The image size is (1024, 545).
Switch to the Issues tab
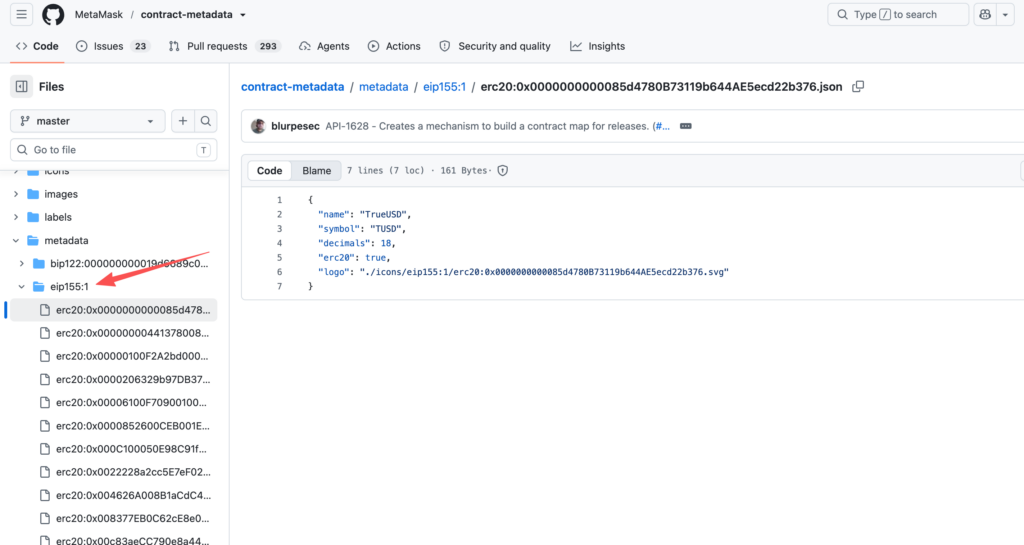coord(112,46)
